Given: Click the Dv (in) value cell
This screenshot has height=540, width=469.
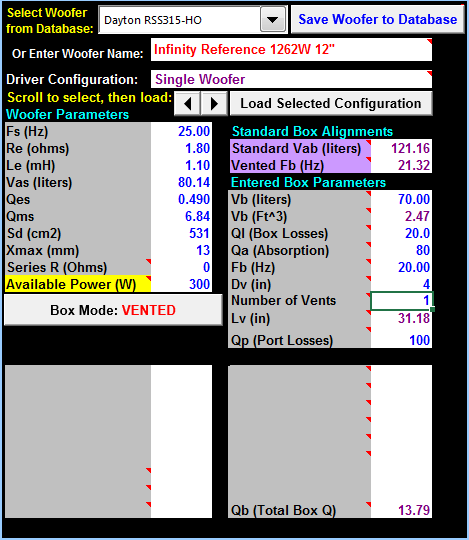Looking at the screenshot, I should click(401, 284).
